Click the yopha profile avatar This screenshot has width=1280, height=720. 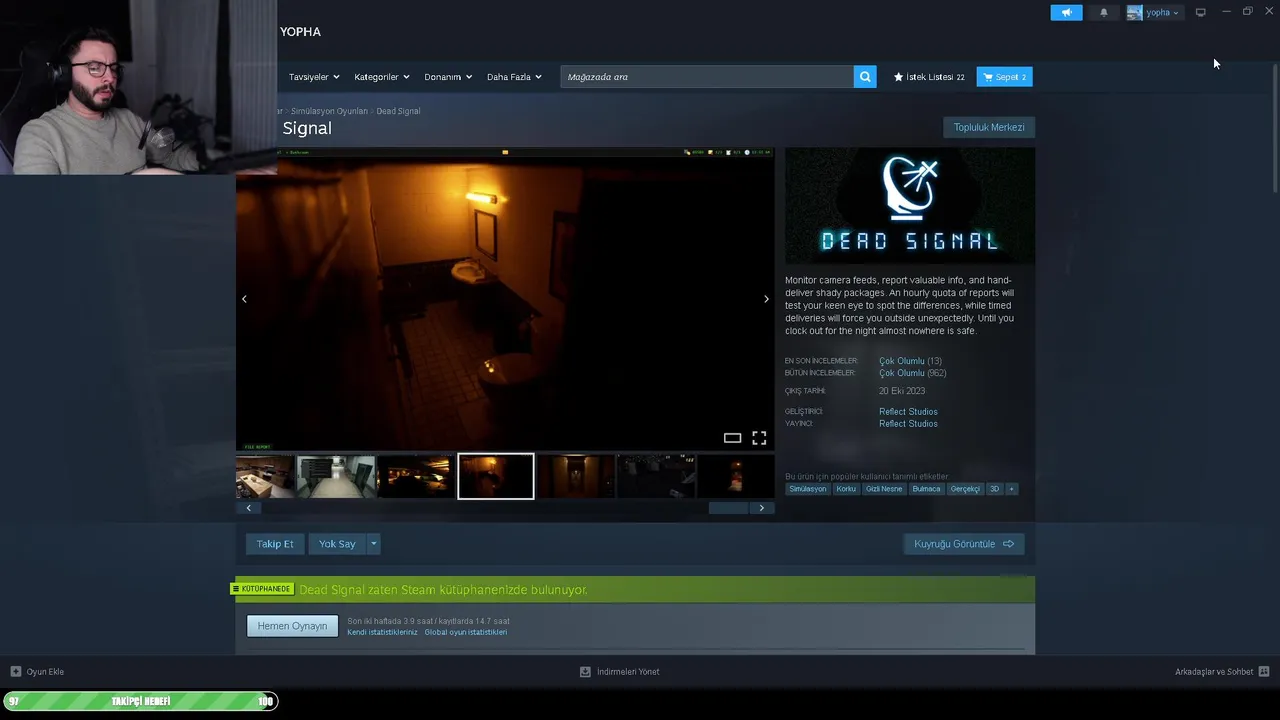click(1135, 13)
